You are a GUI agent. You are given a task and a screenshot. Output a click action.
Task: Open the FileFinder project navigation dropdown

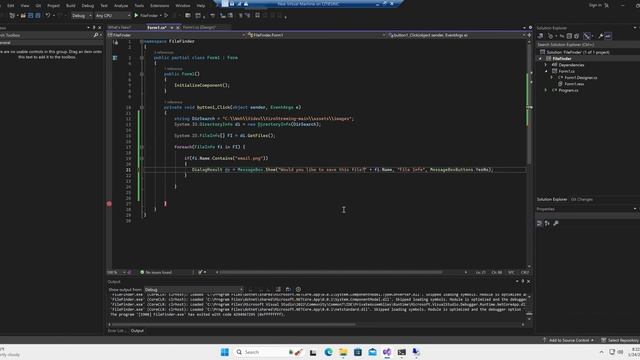point(177,35)
